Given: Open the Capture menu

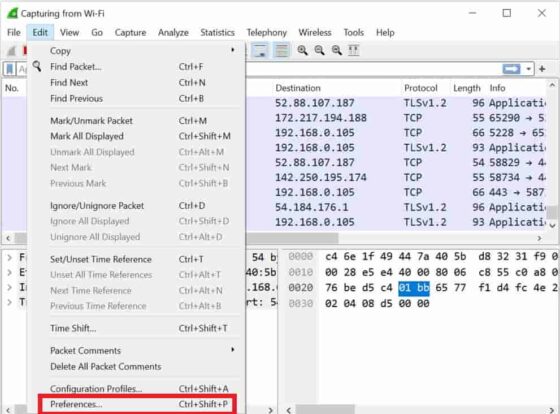Looking at the screenshot, I should (x=130, y=33).
